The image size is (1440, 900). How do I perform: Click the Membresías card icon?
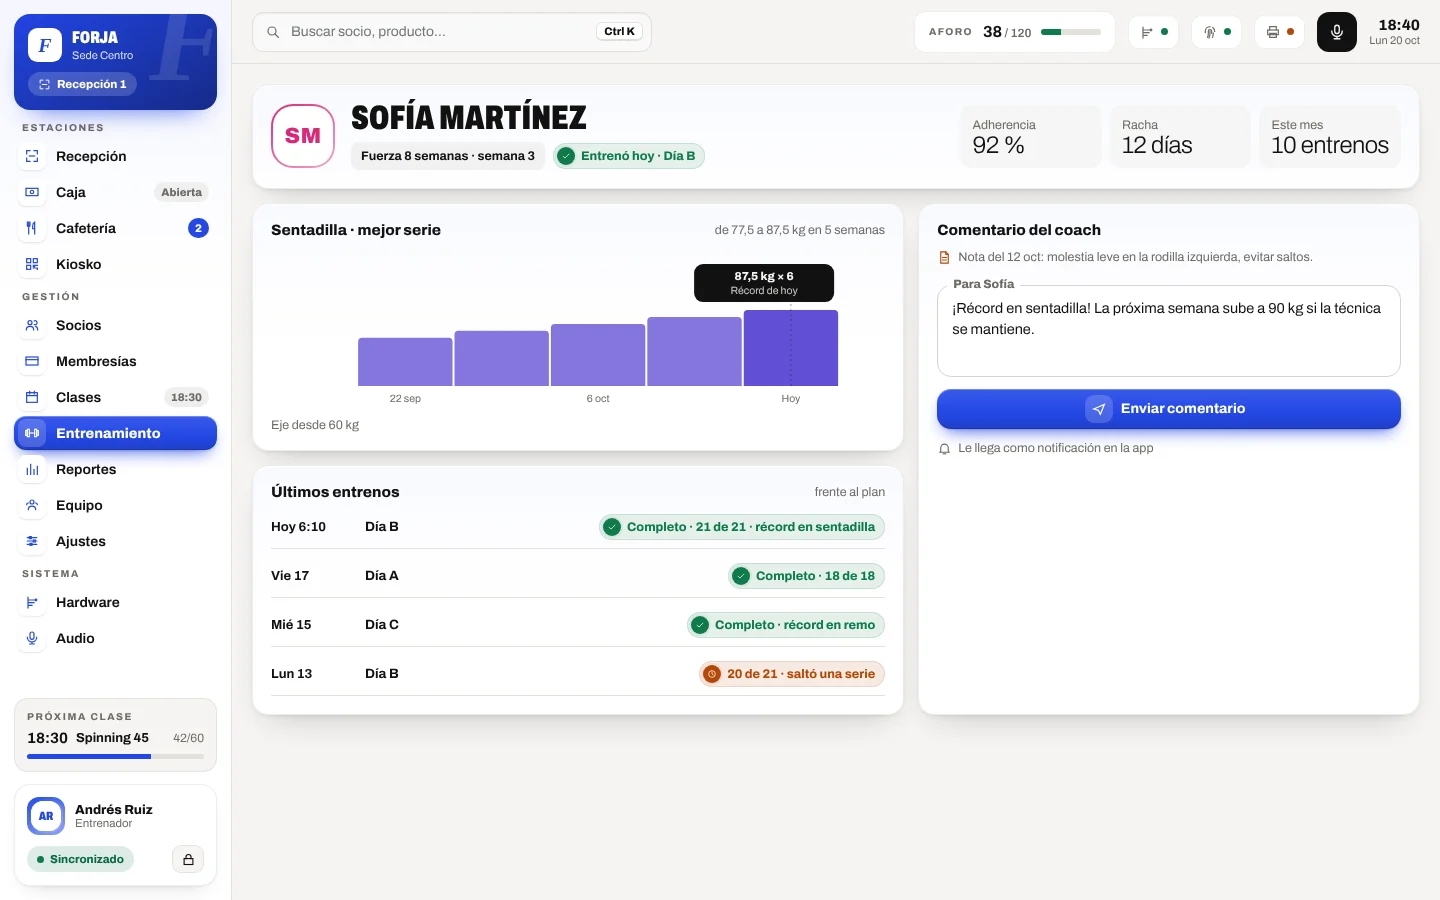[x=32, y=361]
